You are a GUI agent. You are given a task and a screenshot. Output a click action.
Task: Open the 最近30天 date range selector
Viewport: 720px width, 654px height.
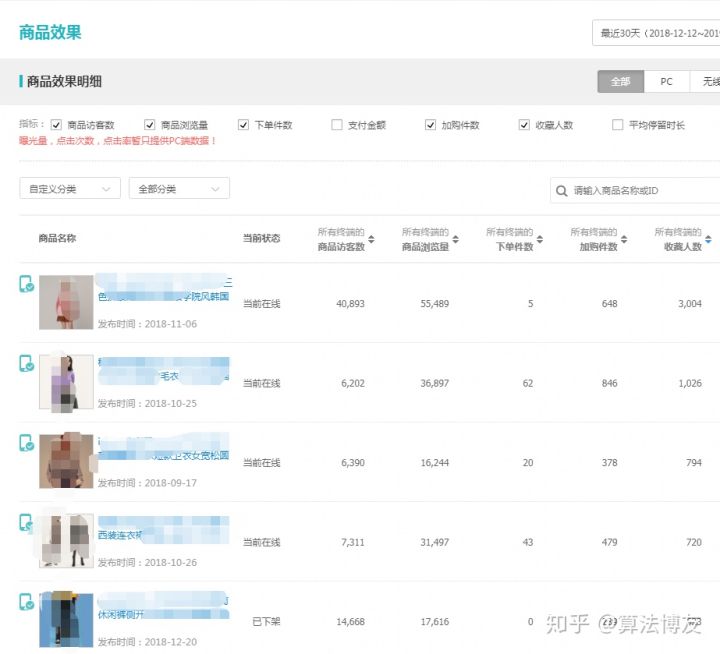(x=656, y=33)
